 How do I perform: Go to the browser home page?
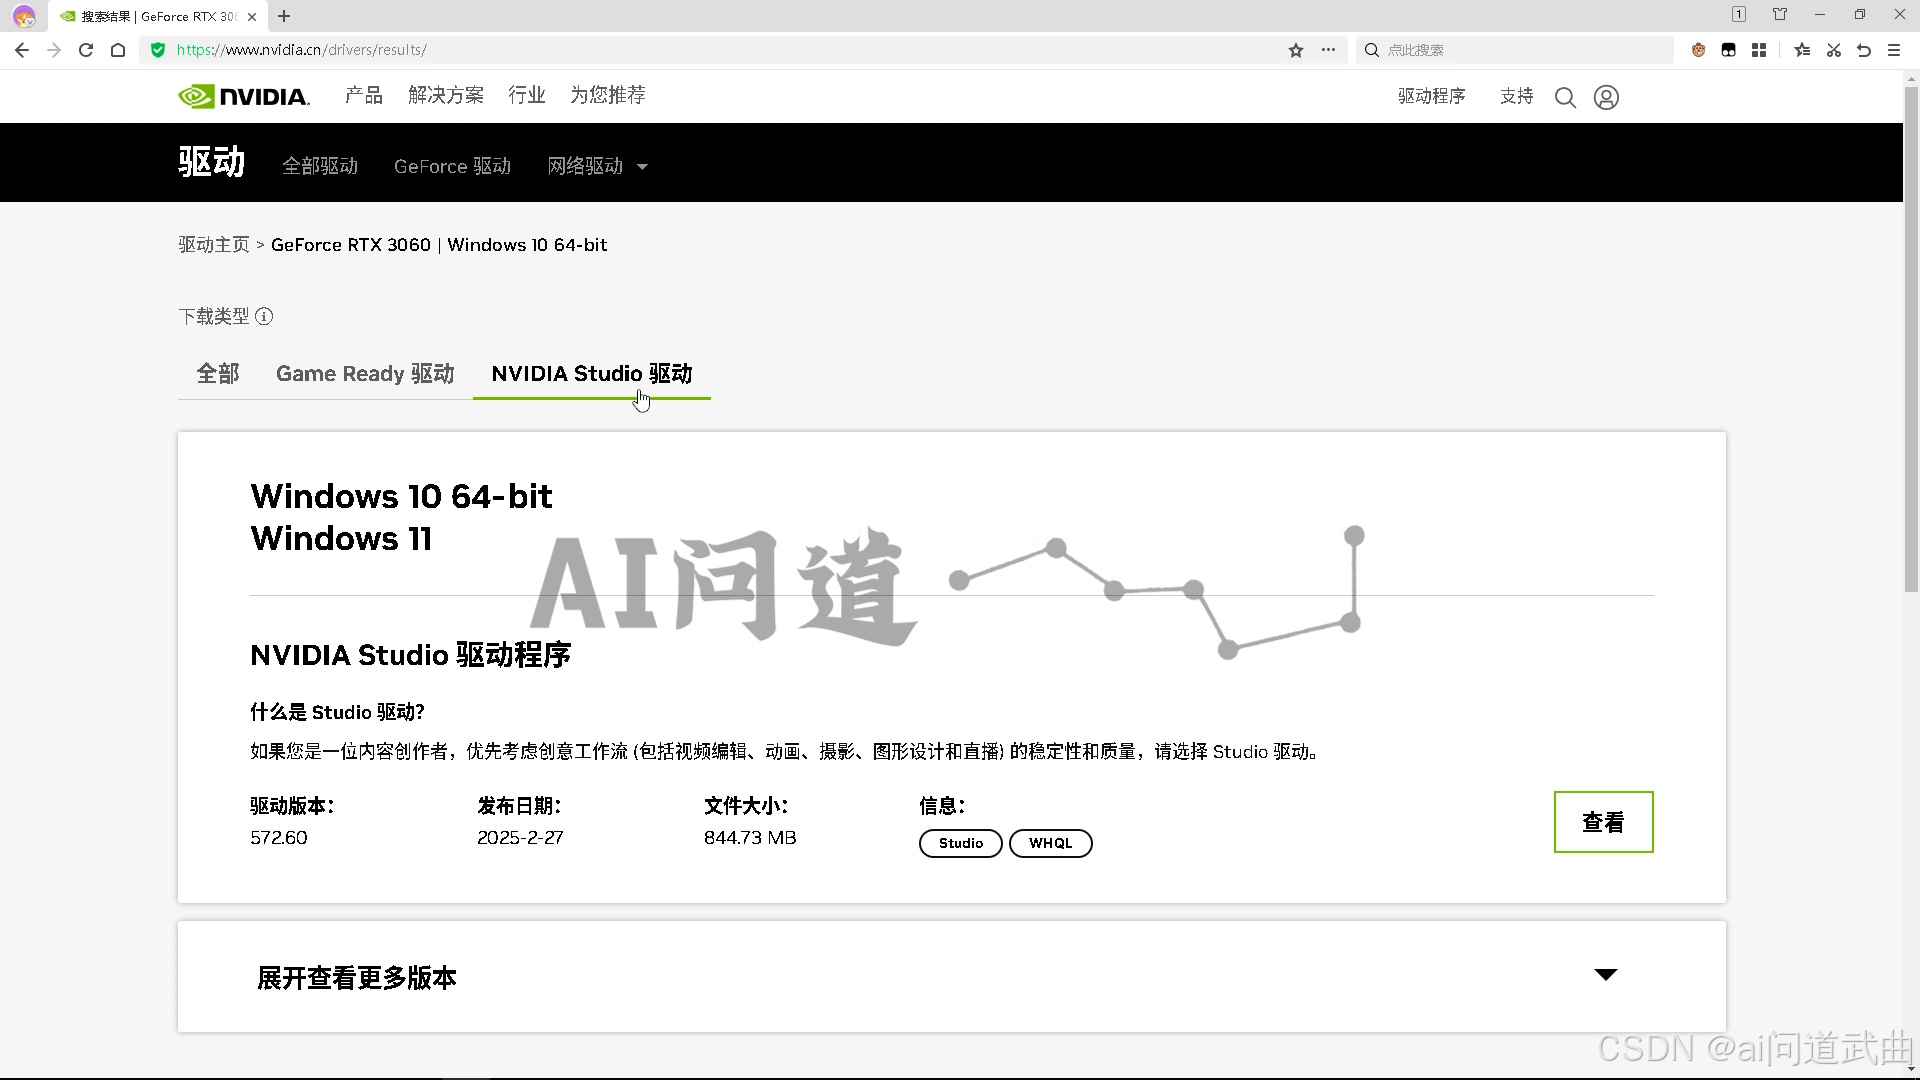tap(118, 50)
